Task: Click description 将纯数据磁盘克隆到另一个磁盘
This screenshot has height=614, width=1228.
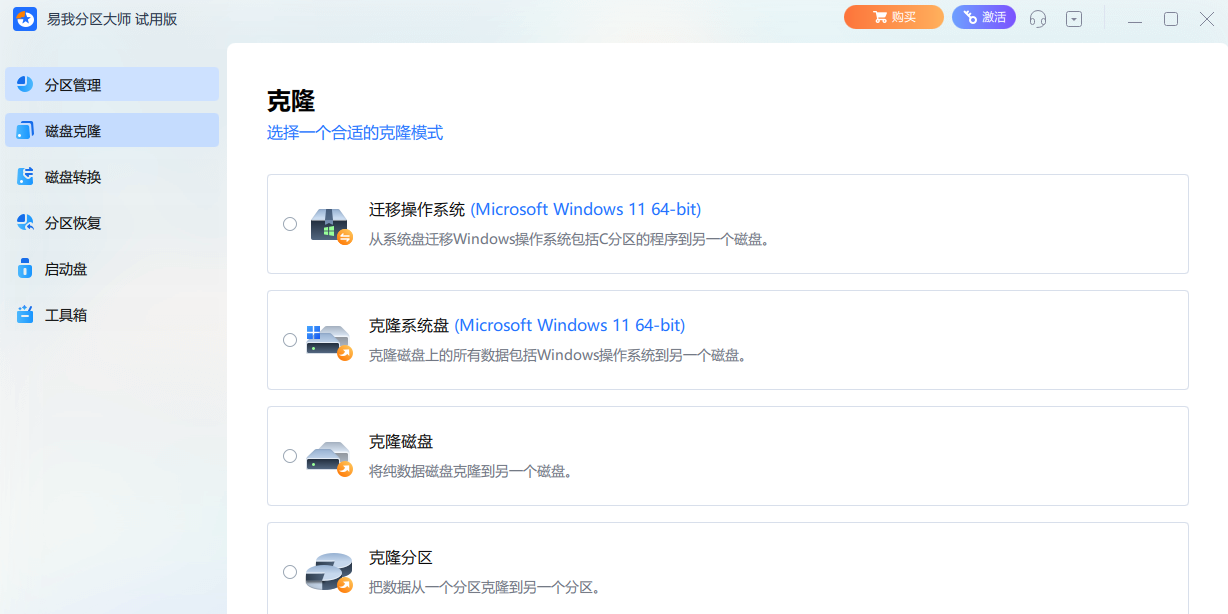Action: [471, 471]
